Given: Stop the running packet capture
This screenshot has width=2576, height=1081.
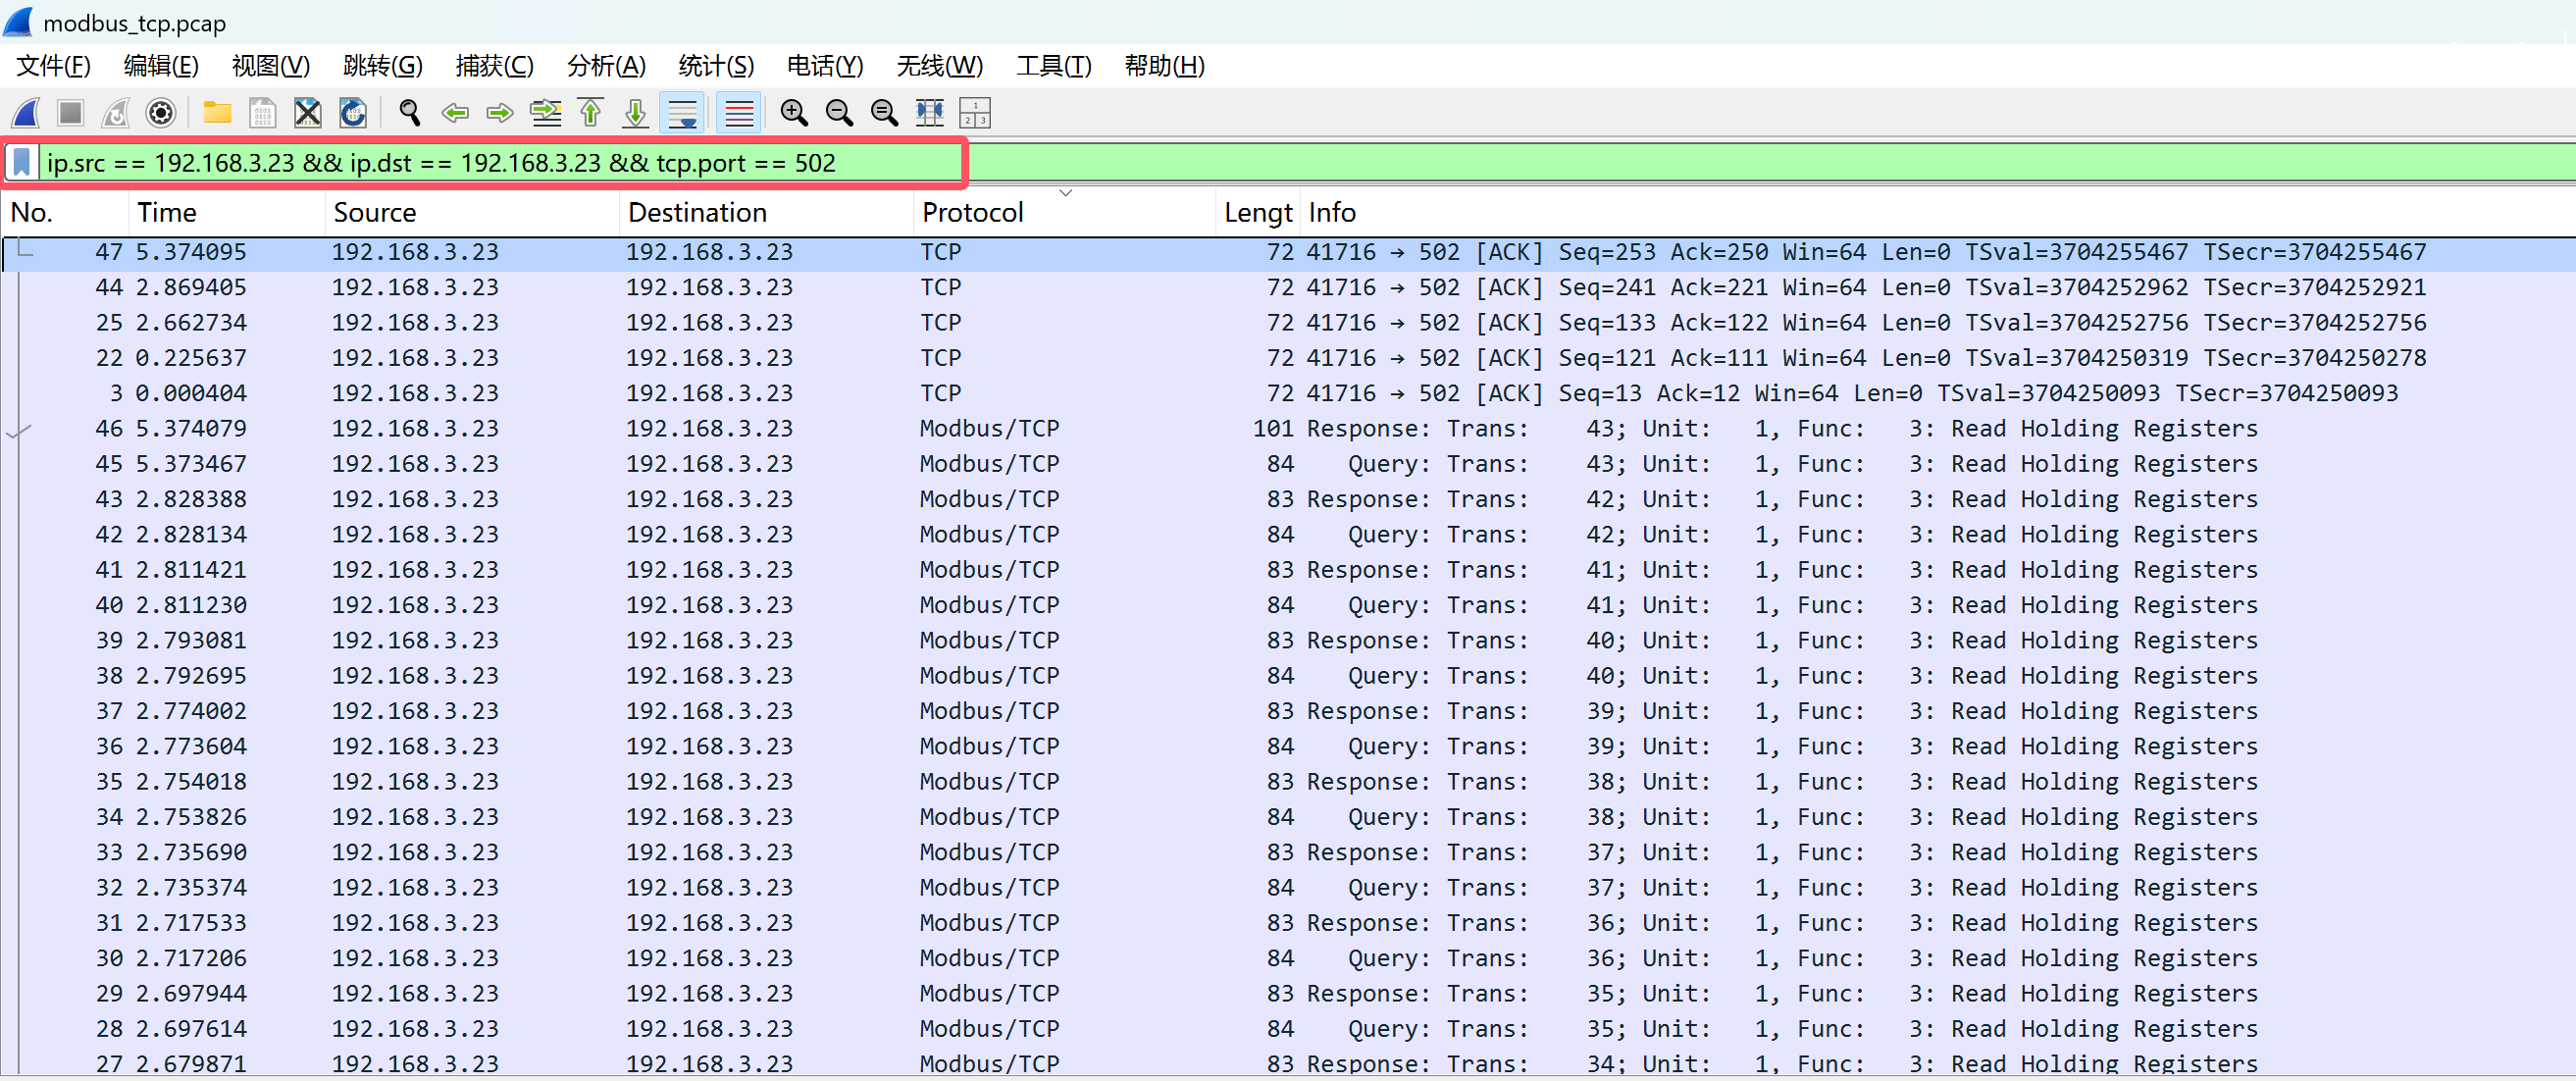Looking at the screenshot, I should (71, 113).
